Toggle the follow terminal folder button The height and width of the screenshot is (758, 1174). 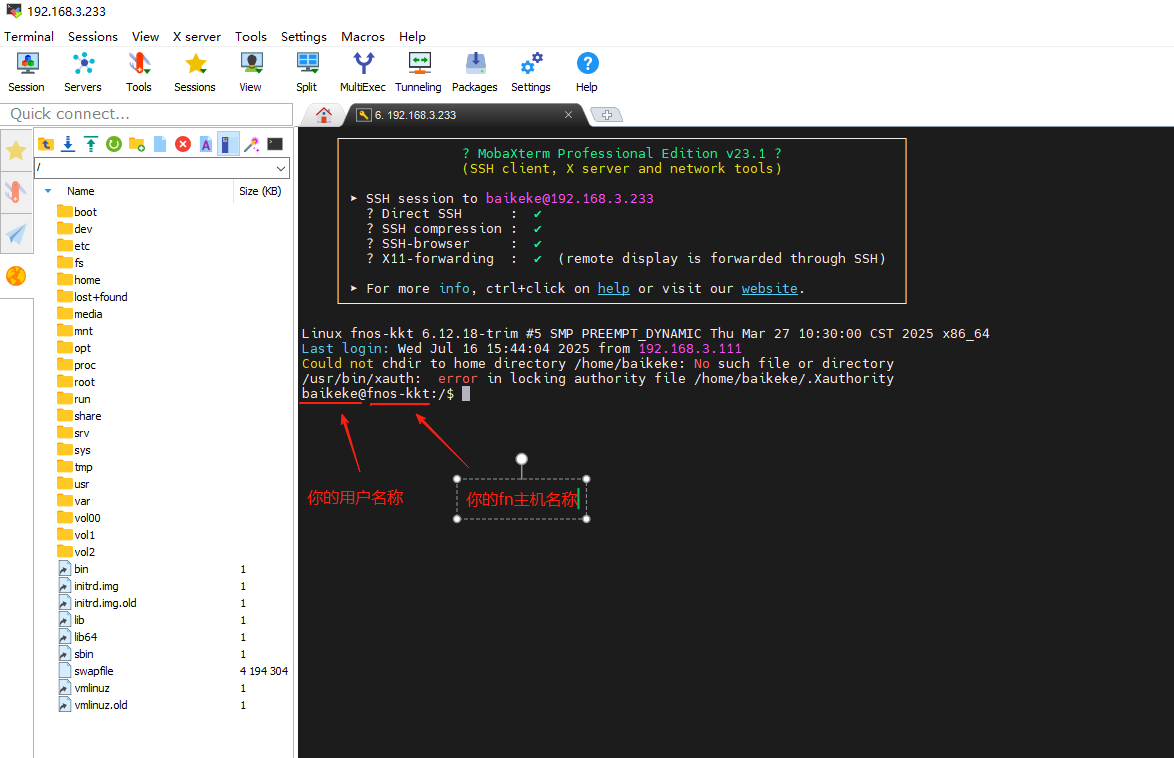click(x=229, y=144)
